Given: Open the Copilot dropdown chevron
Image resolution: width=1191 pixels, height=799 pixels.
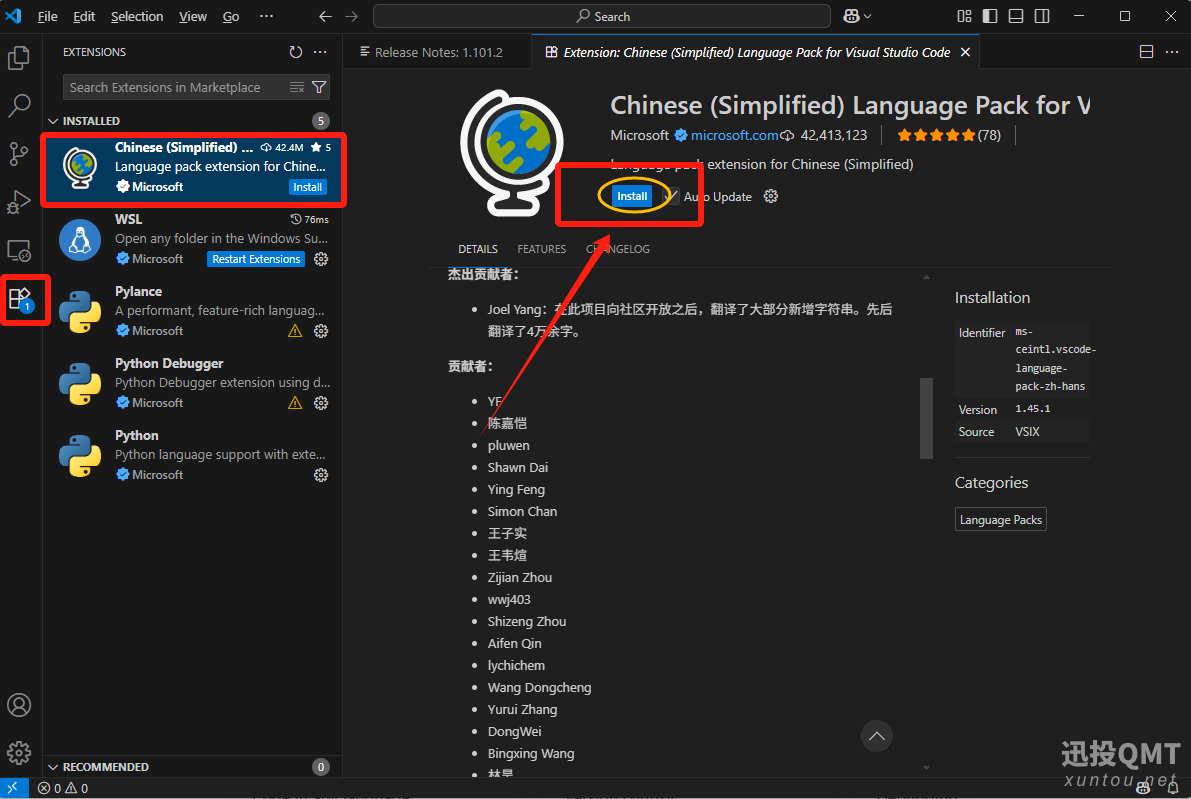Looking at the screenshot, I should coord(867,16).
